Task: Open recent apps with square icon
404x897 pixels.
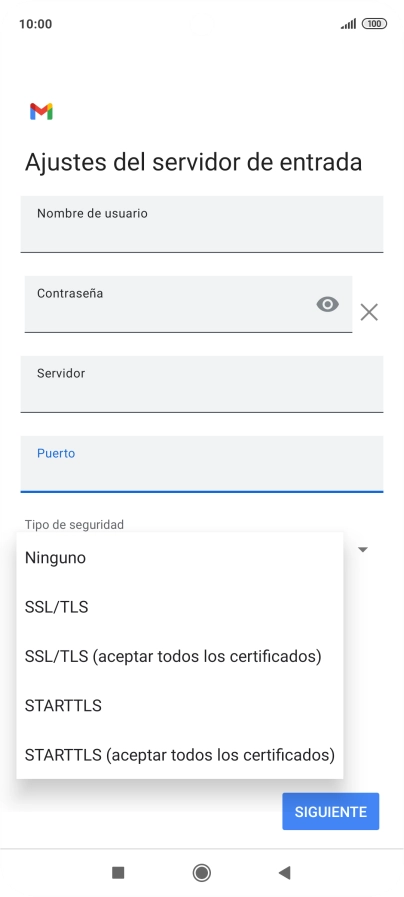Action: [x=118, y=872]
